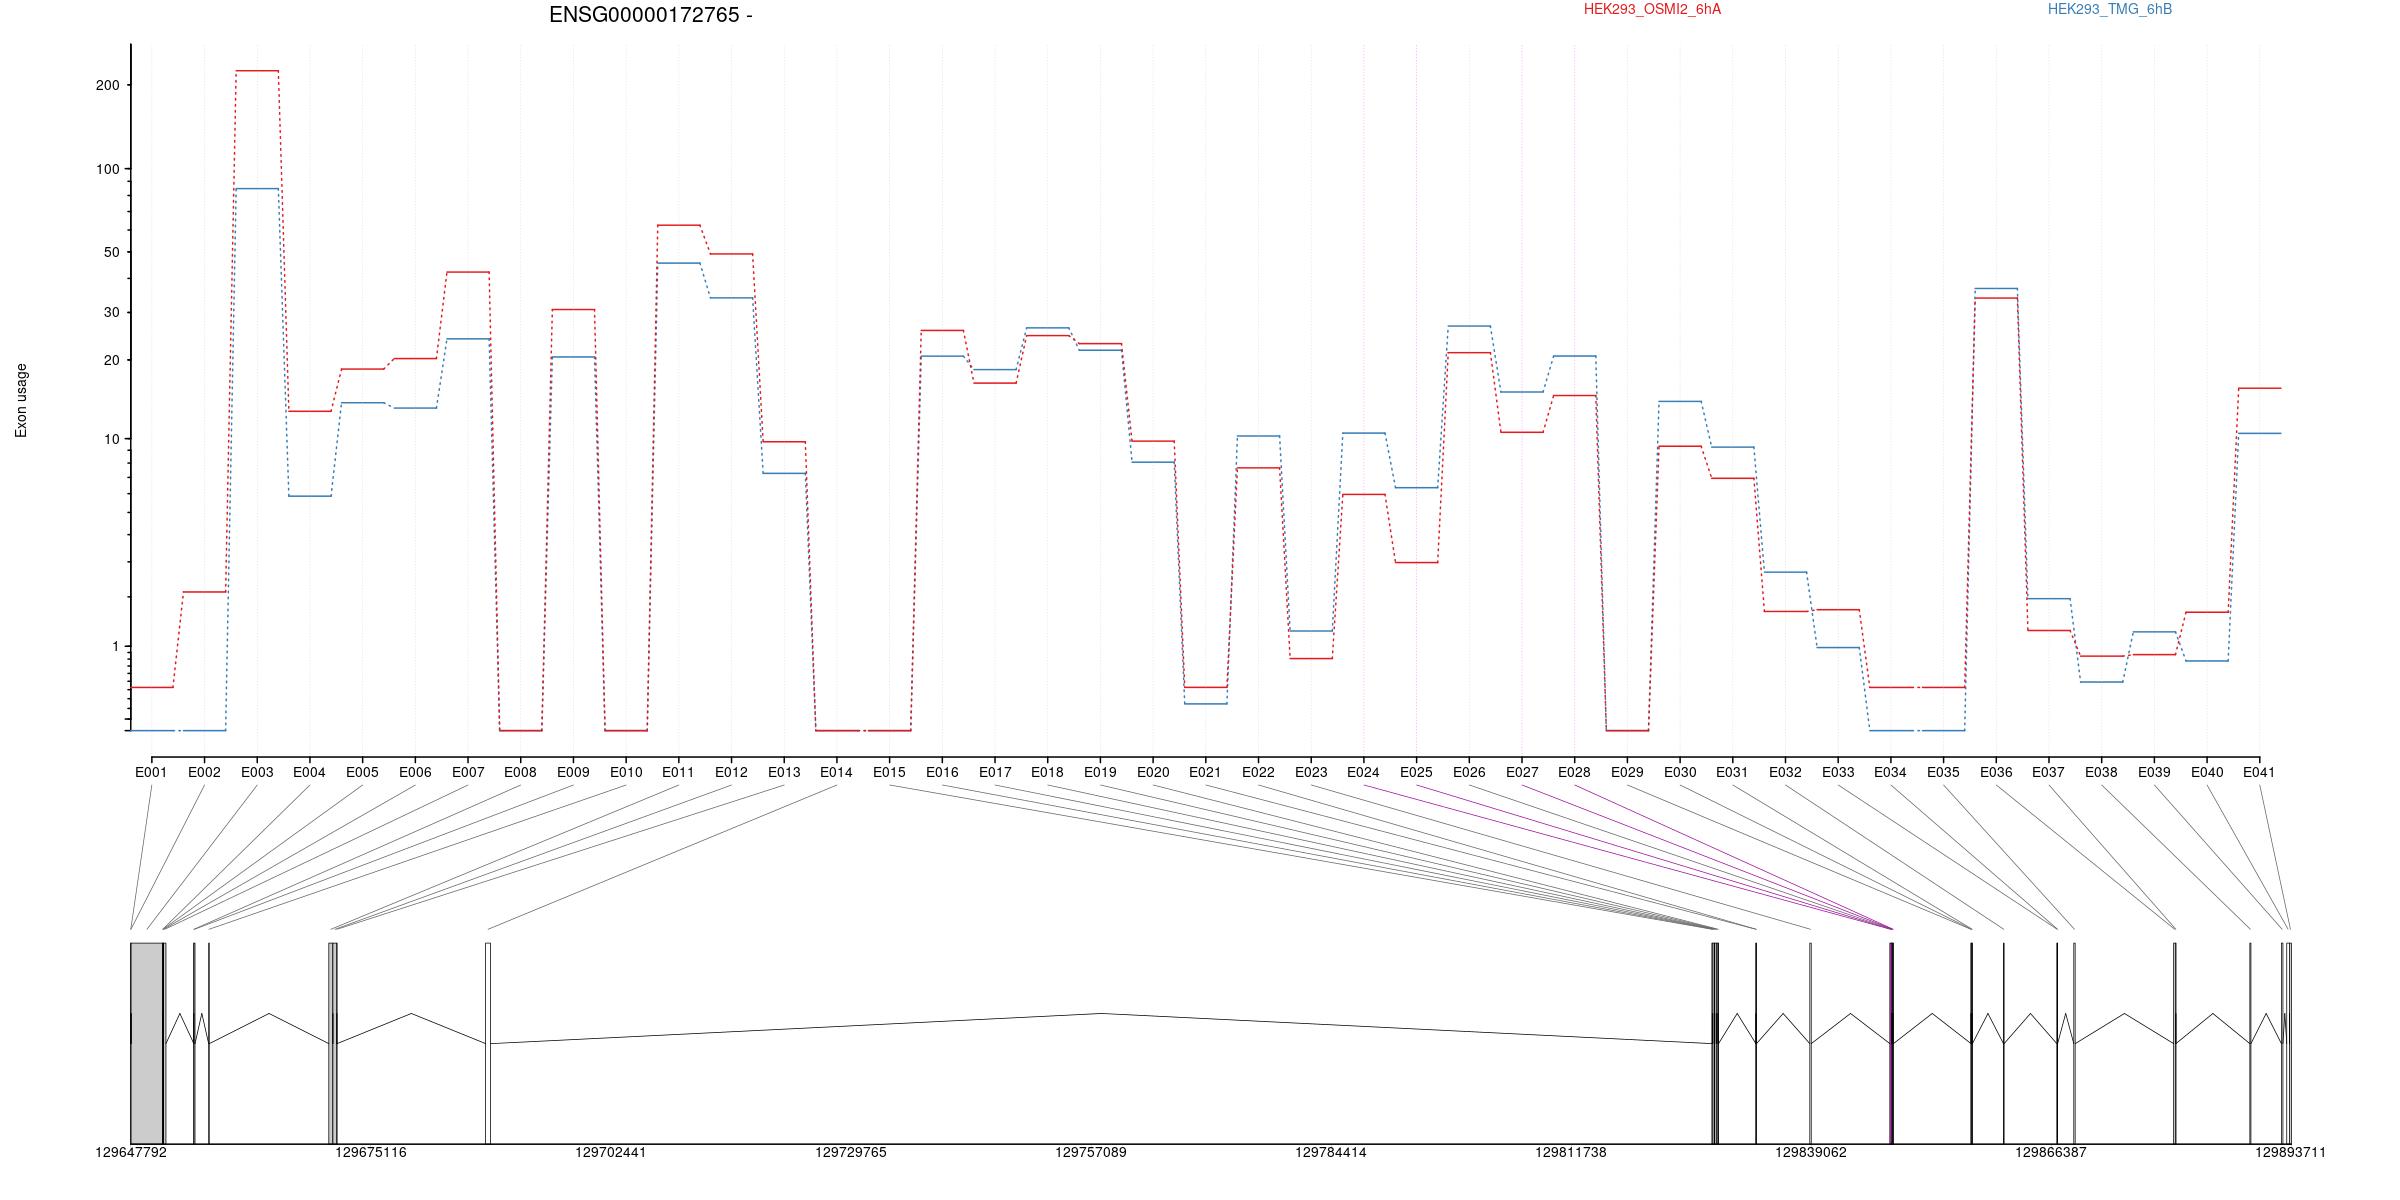
Task: Select exon label E009
Action: point(573,772)
